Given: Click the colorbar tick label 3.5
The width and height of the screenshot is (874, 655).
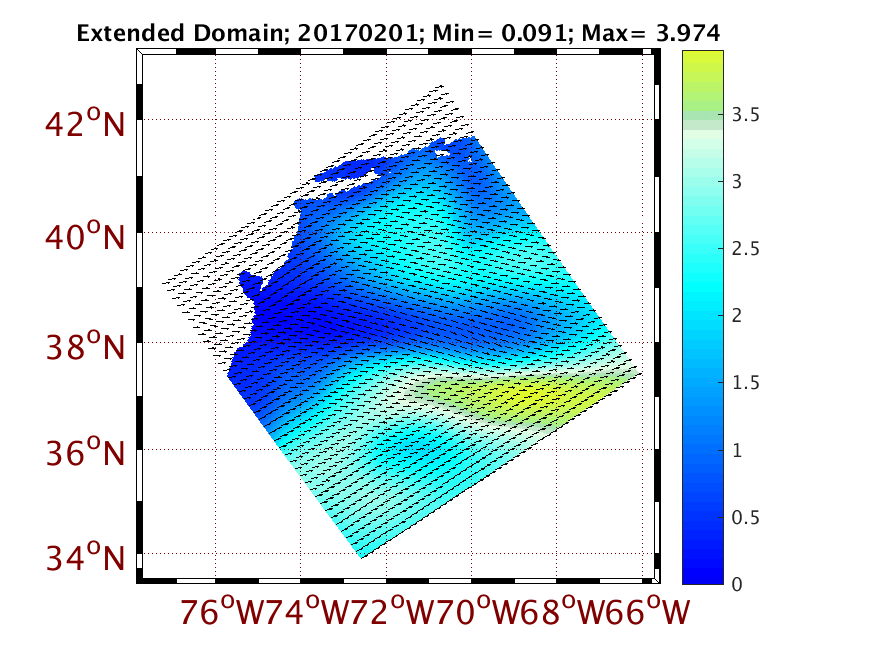Looking at the screenshot, I should 746,116.
